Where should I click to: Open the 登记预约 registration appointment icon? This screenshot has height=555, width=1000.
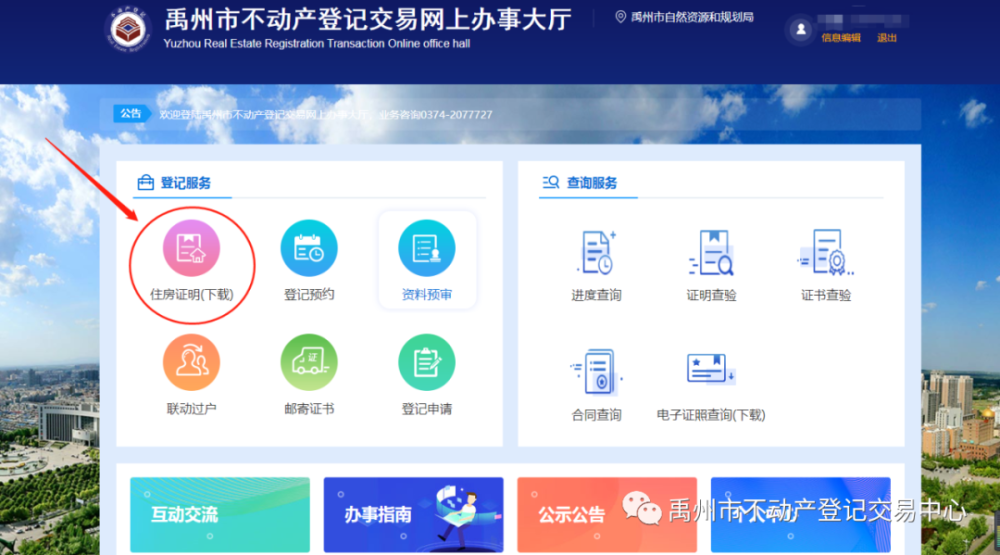click(309, 248)
